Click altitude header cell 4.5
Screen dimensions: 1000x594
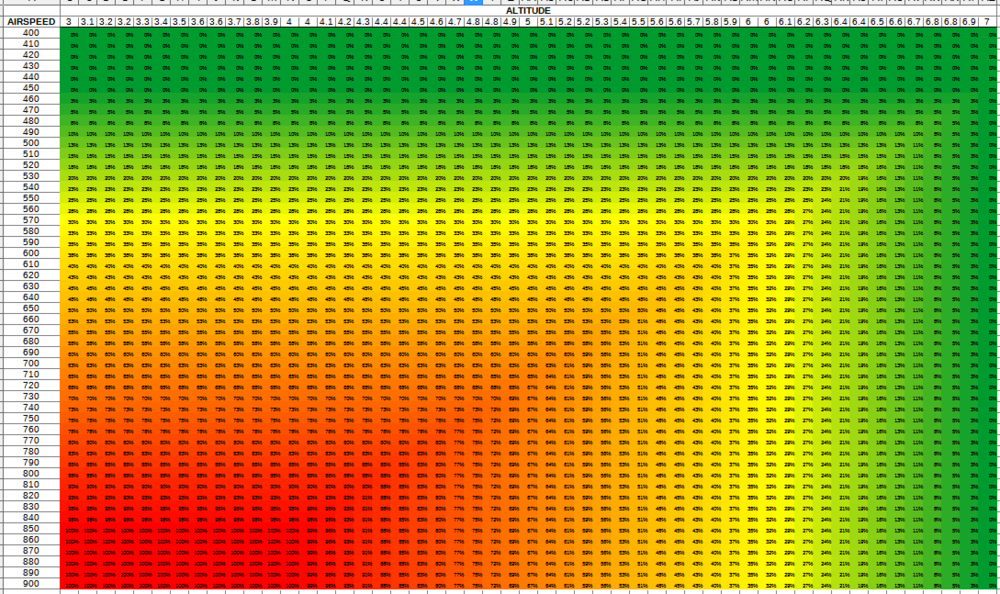pos(418,22)
